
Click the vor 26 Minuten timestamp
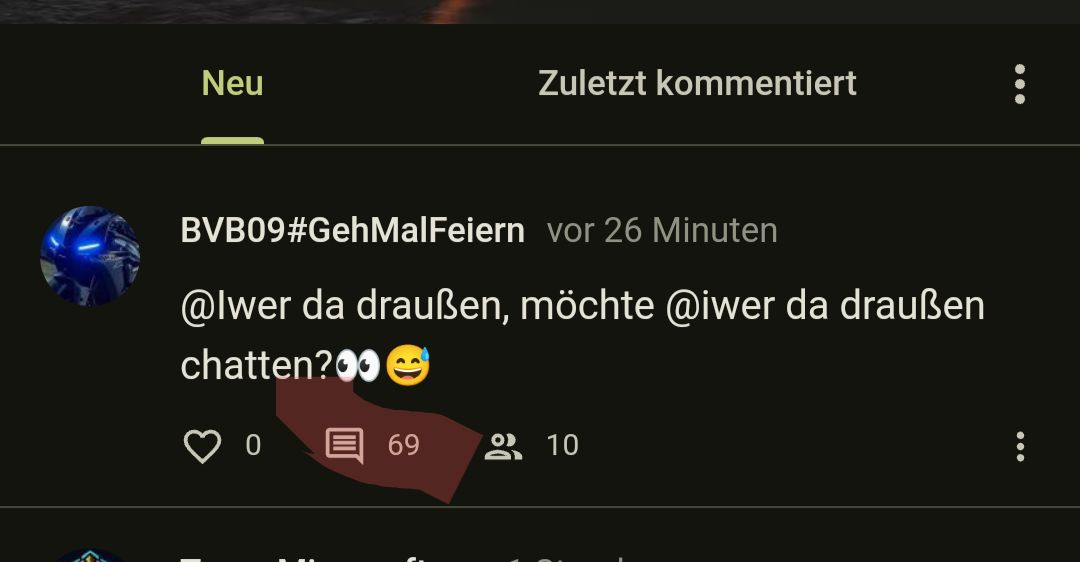point(662,230)
